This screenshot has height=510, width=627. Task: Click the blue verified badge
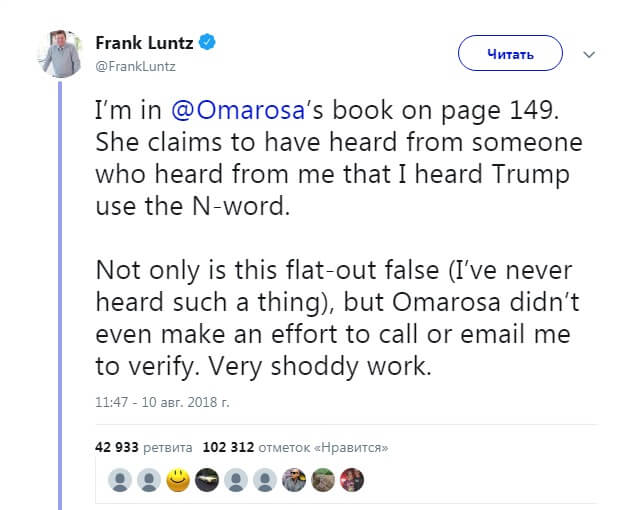[207, 42]
